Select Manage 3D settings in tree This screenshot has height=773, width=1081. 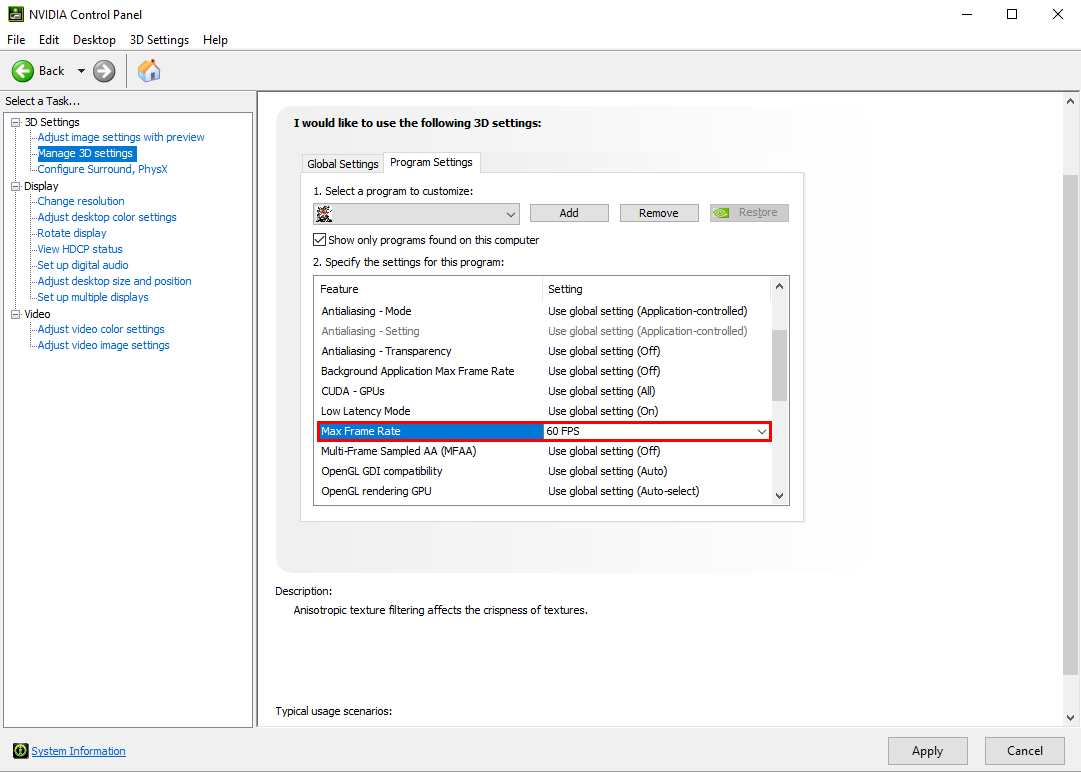pos(85,153)
